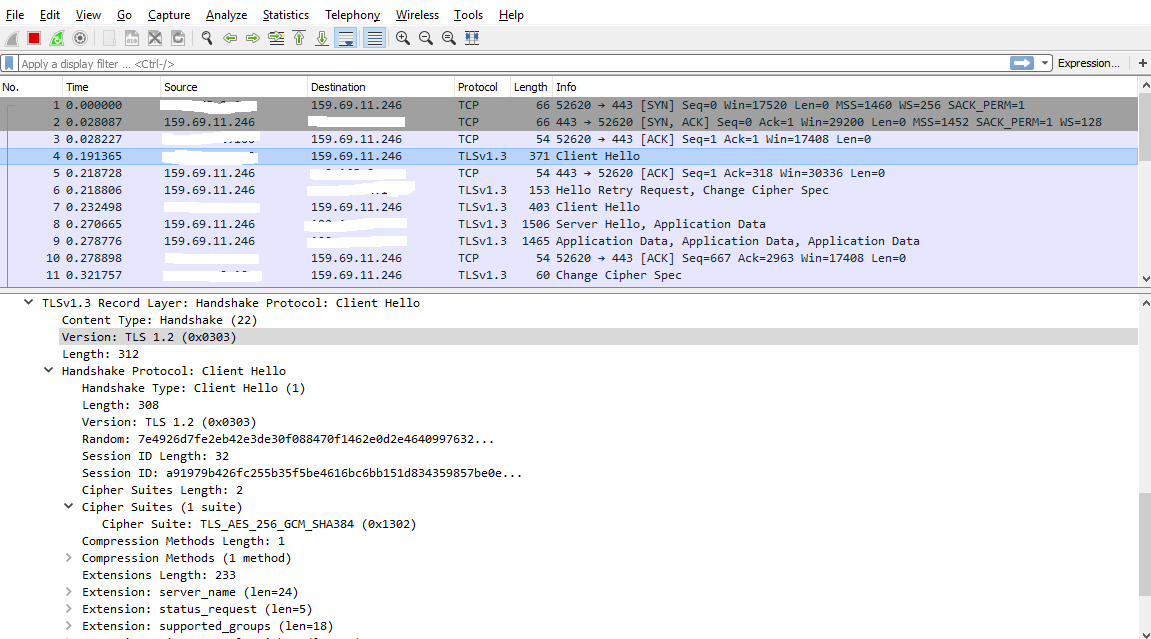Sort by Info column header

pyautogui.click(x=844, y=87)
